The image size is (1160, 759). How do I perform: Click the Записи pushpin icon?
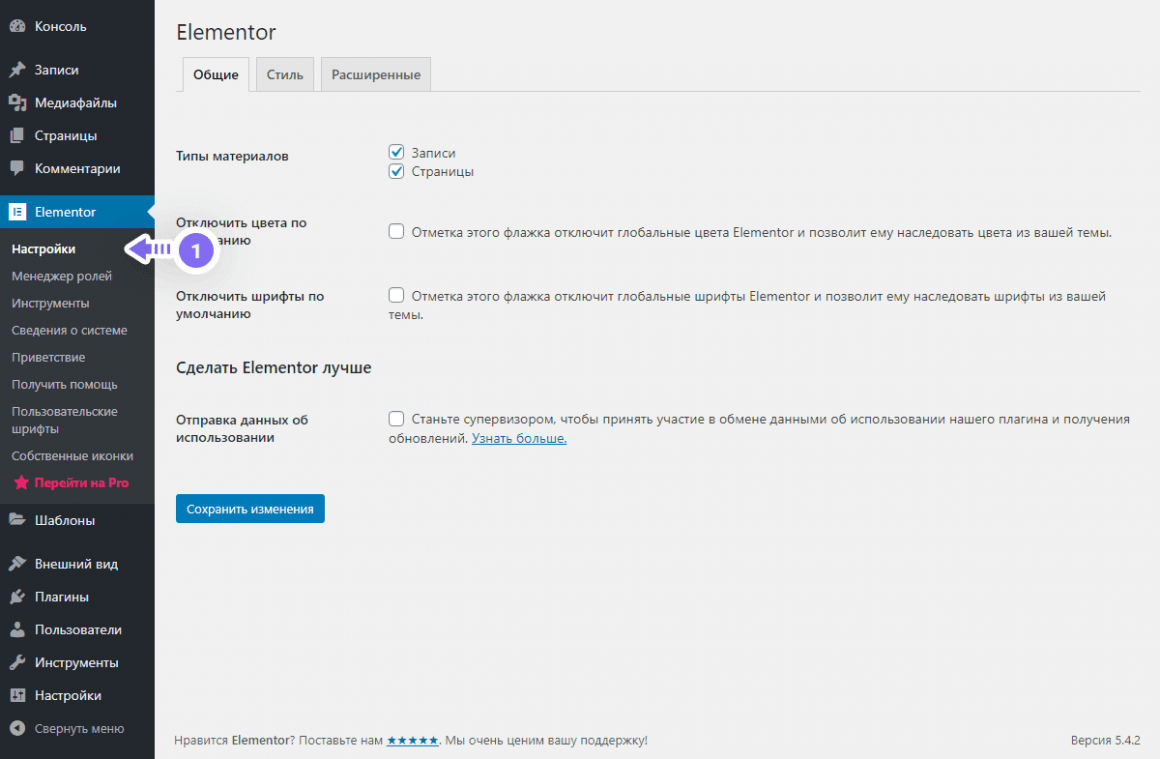click(x=17, y=70)
